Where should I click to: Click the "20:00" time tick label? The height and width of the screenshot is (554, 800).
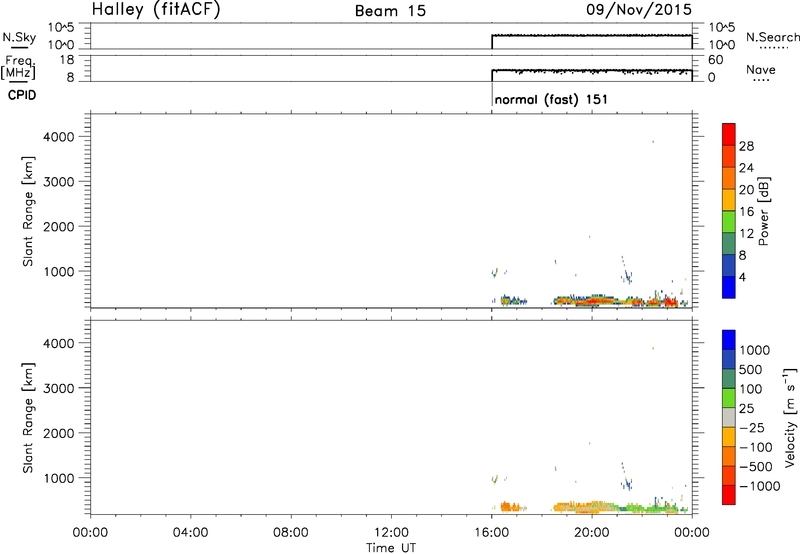(x=592, y=533)
